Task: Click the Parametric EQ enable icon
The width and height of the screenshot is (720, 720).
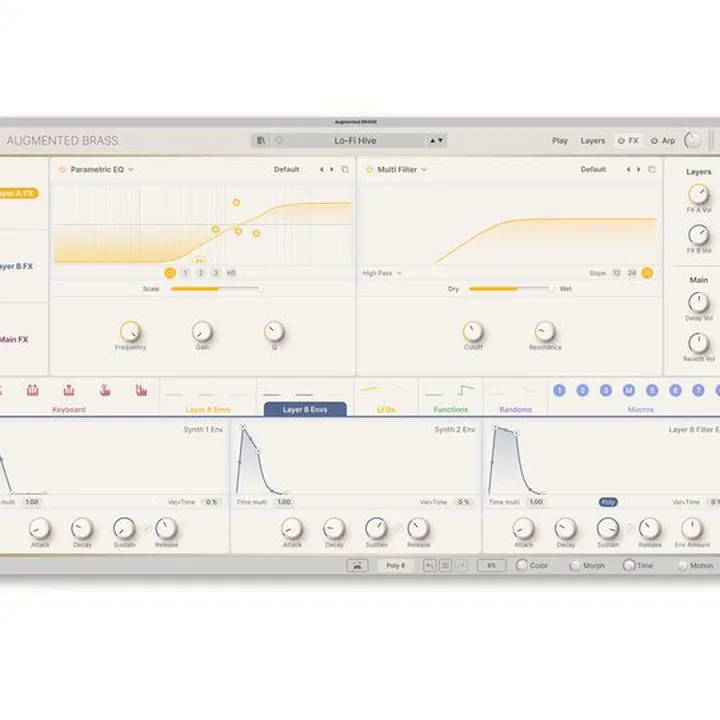Action: point(62,169)
